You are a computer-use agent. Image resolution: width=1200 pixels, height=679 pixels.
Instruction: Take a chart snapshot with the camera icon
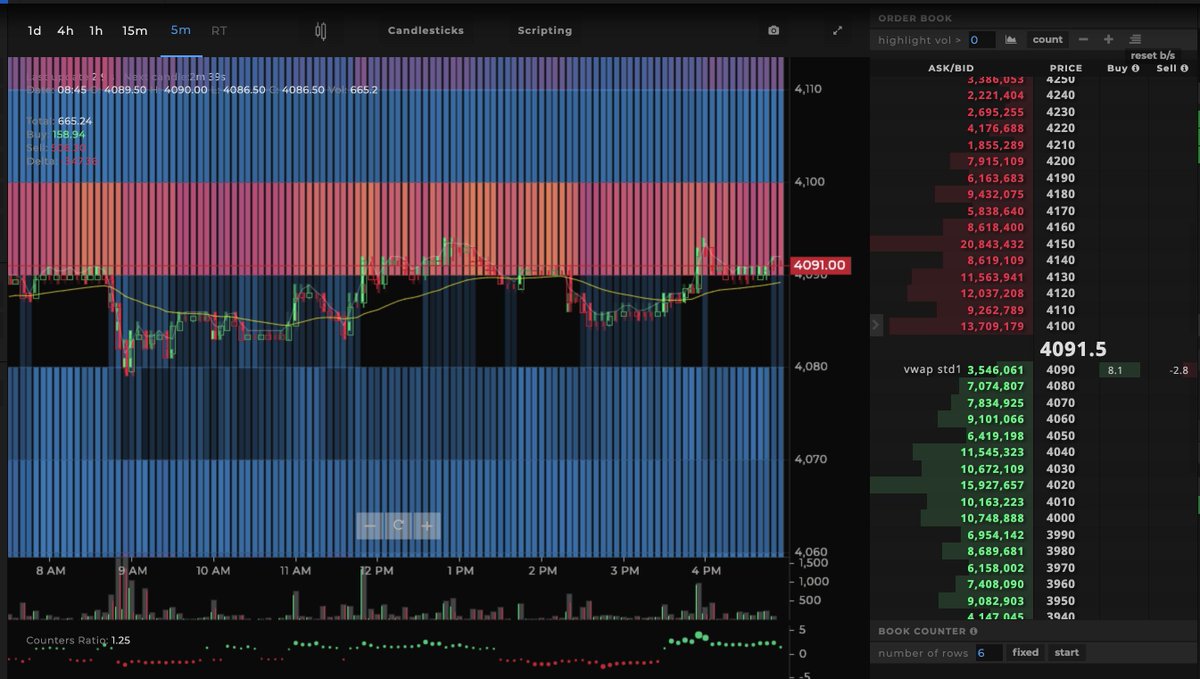[x=775, y=31]
